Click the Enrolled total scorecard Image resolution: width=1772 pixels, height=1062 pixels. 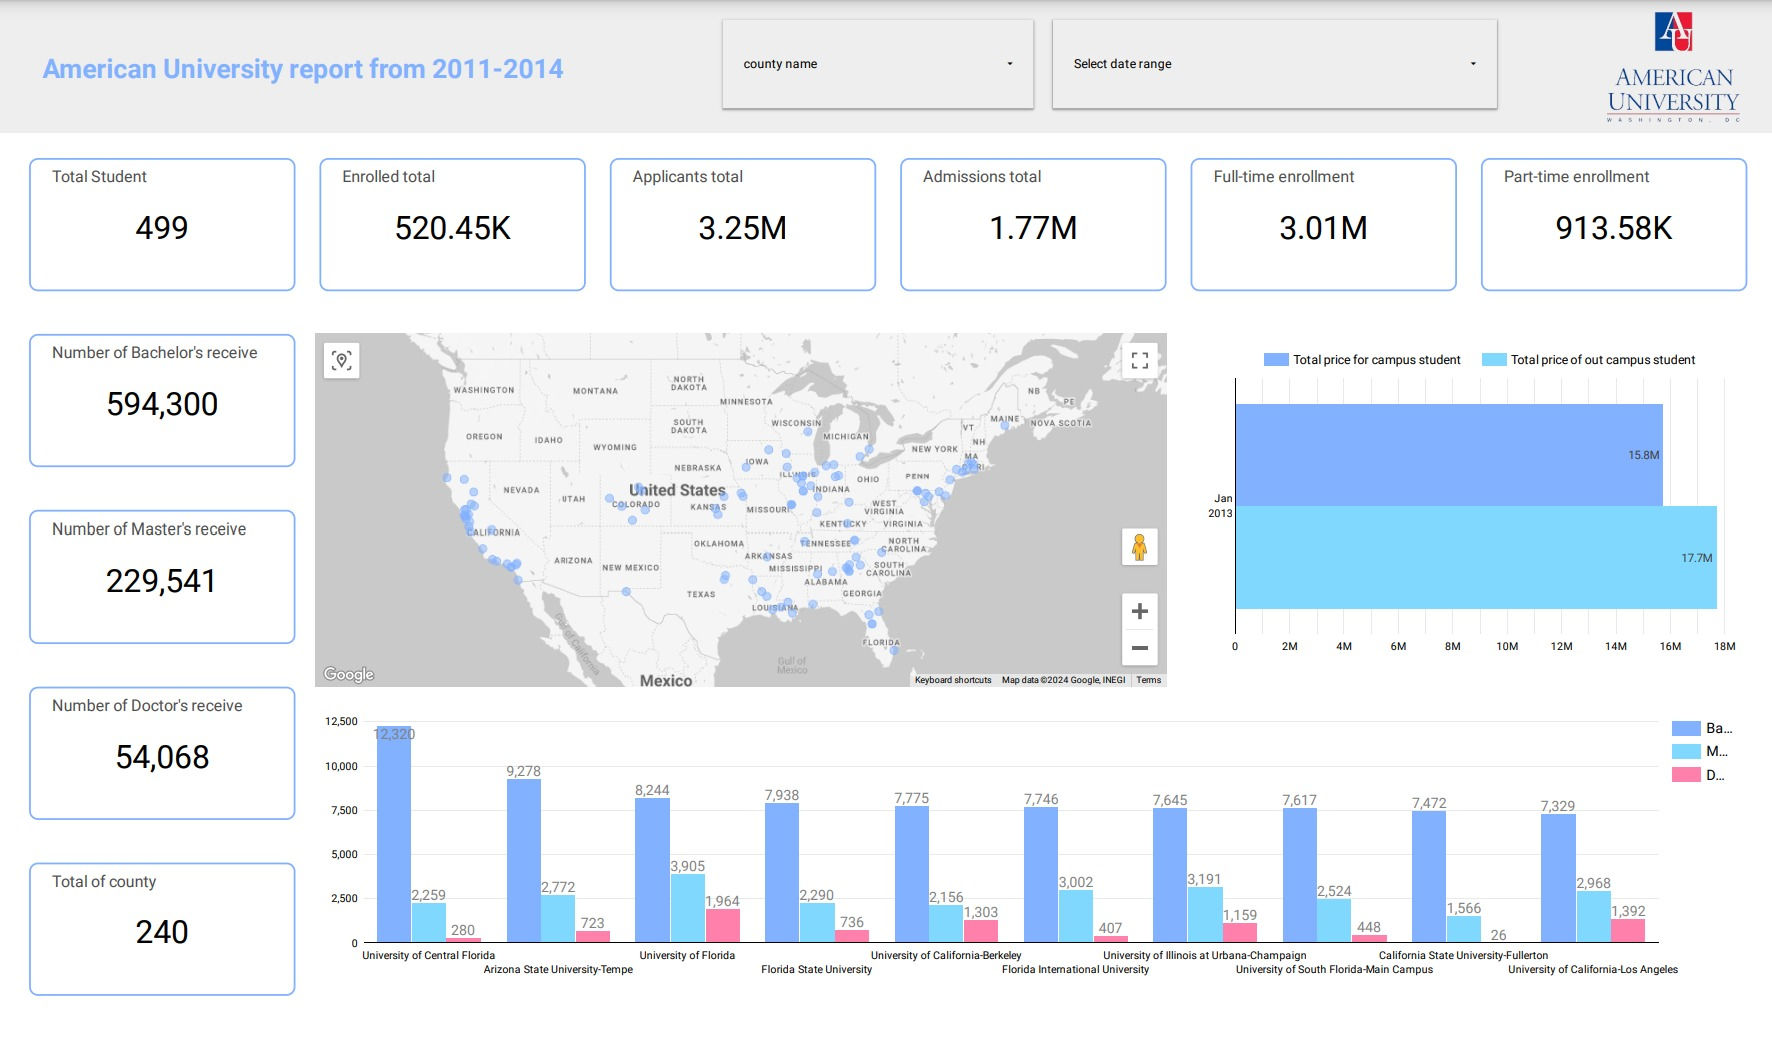(452, 225)
